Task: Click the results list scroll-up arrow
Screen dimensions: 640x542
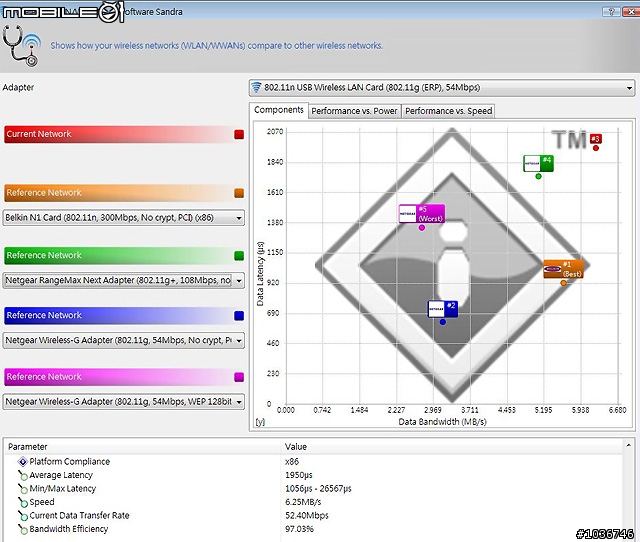Action: 629,445
